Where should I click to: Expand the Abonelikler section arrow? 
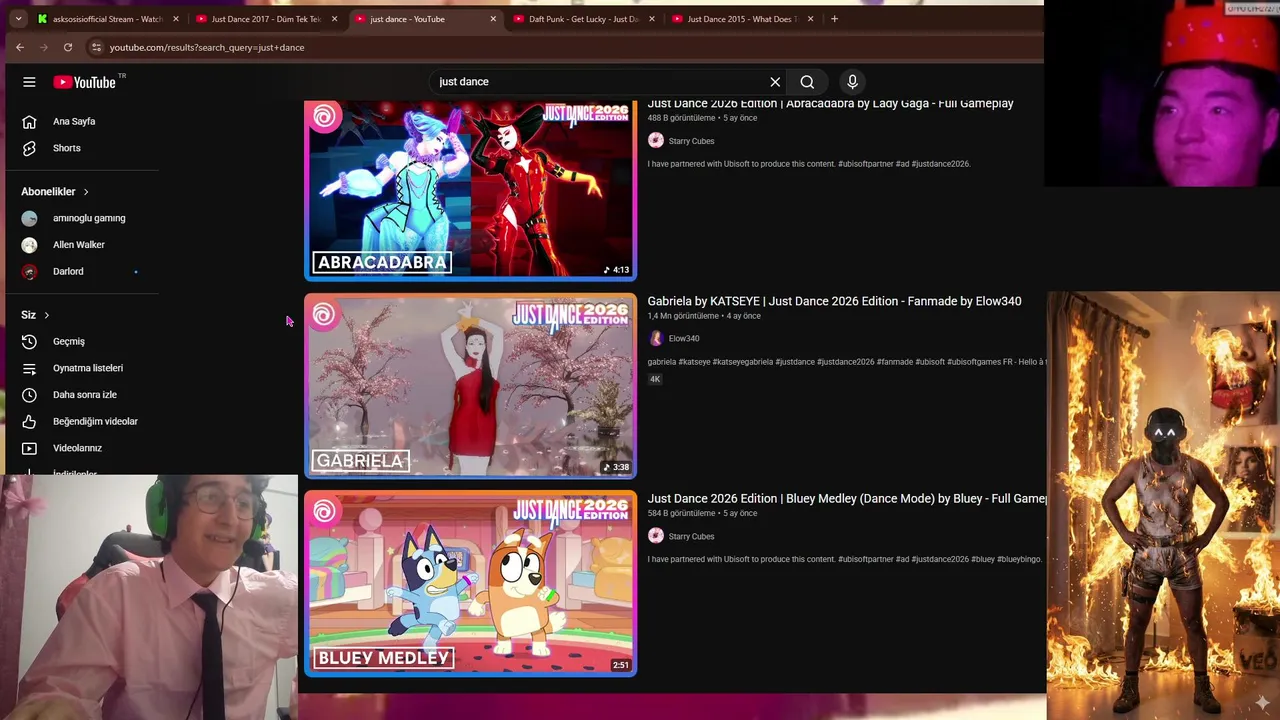[86, 192]
